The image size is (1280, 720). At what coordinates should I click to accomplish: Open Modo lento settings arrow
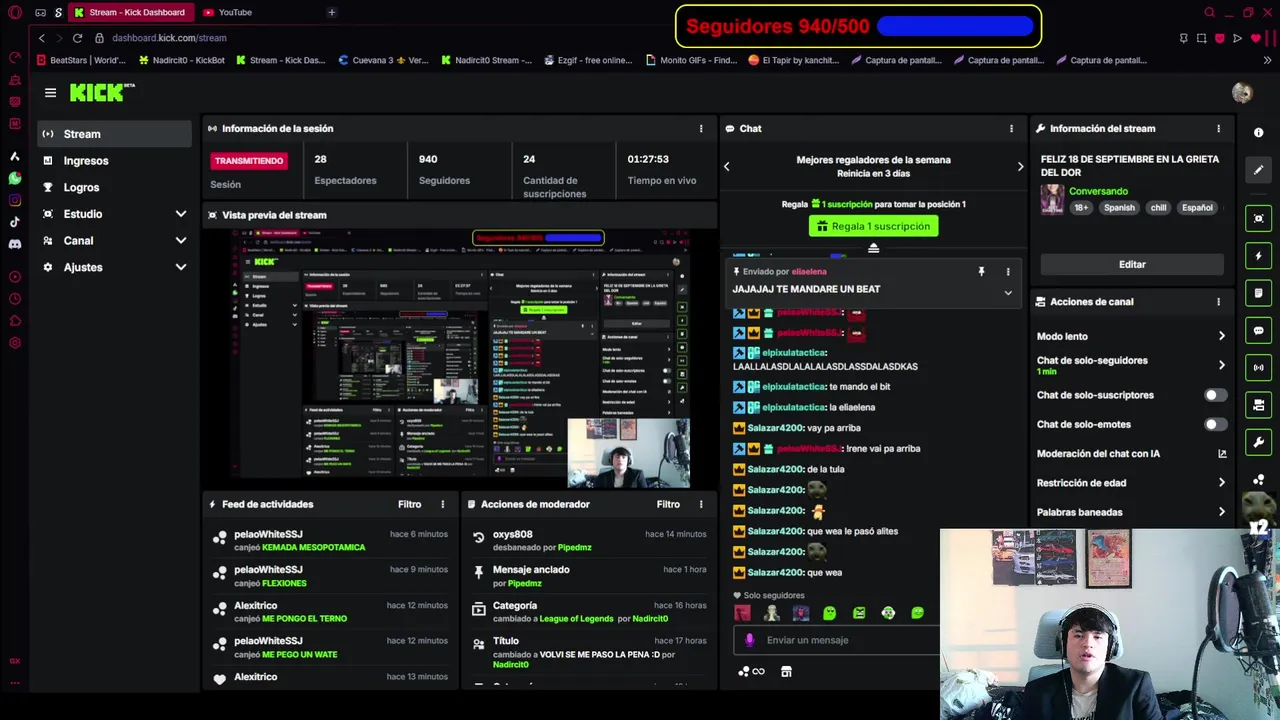pos(1221,336)
